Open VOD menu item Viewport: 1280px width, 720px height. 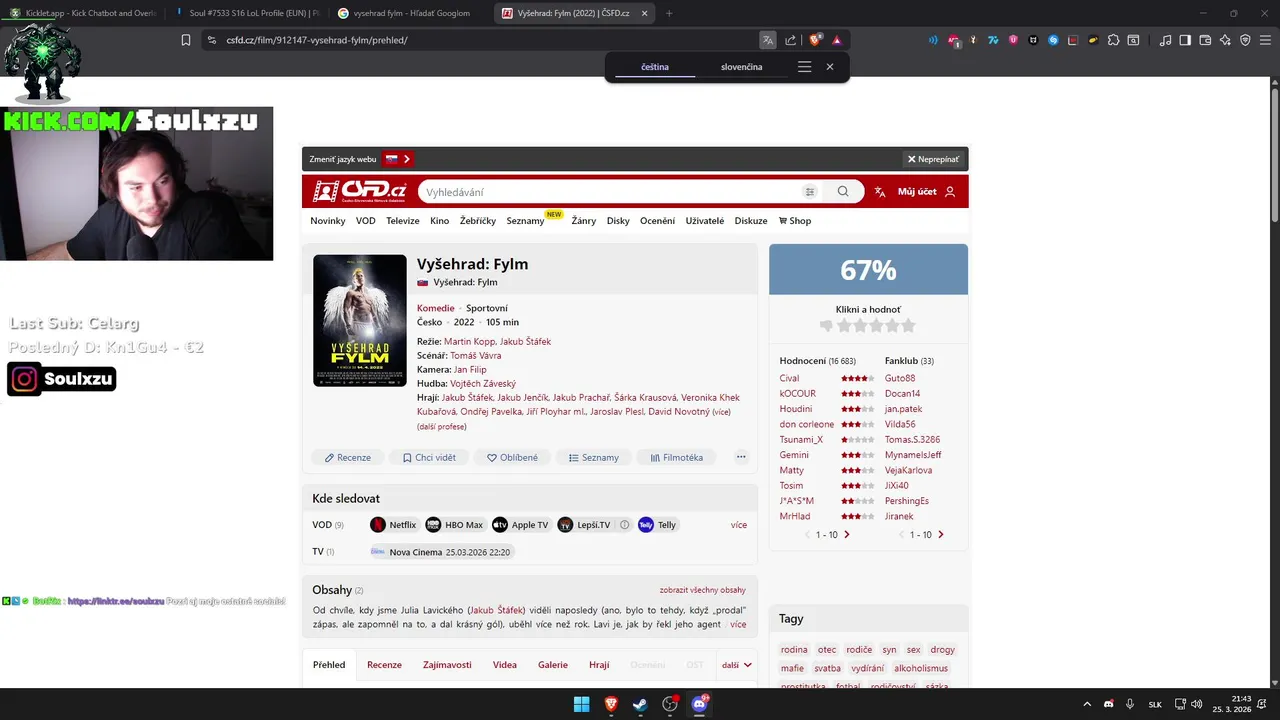coord(366,221)
